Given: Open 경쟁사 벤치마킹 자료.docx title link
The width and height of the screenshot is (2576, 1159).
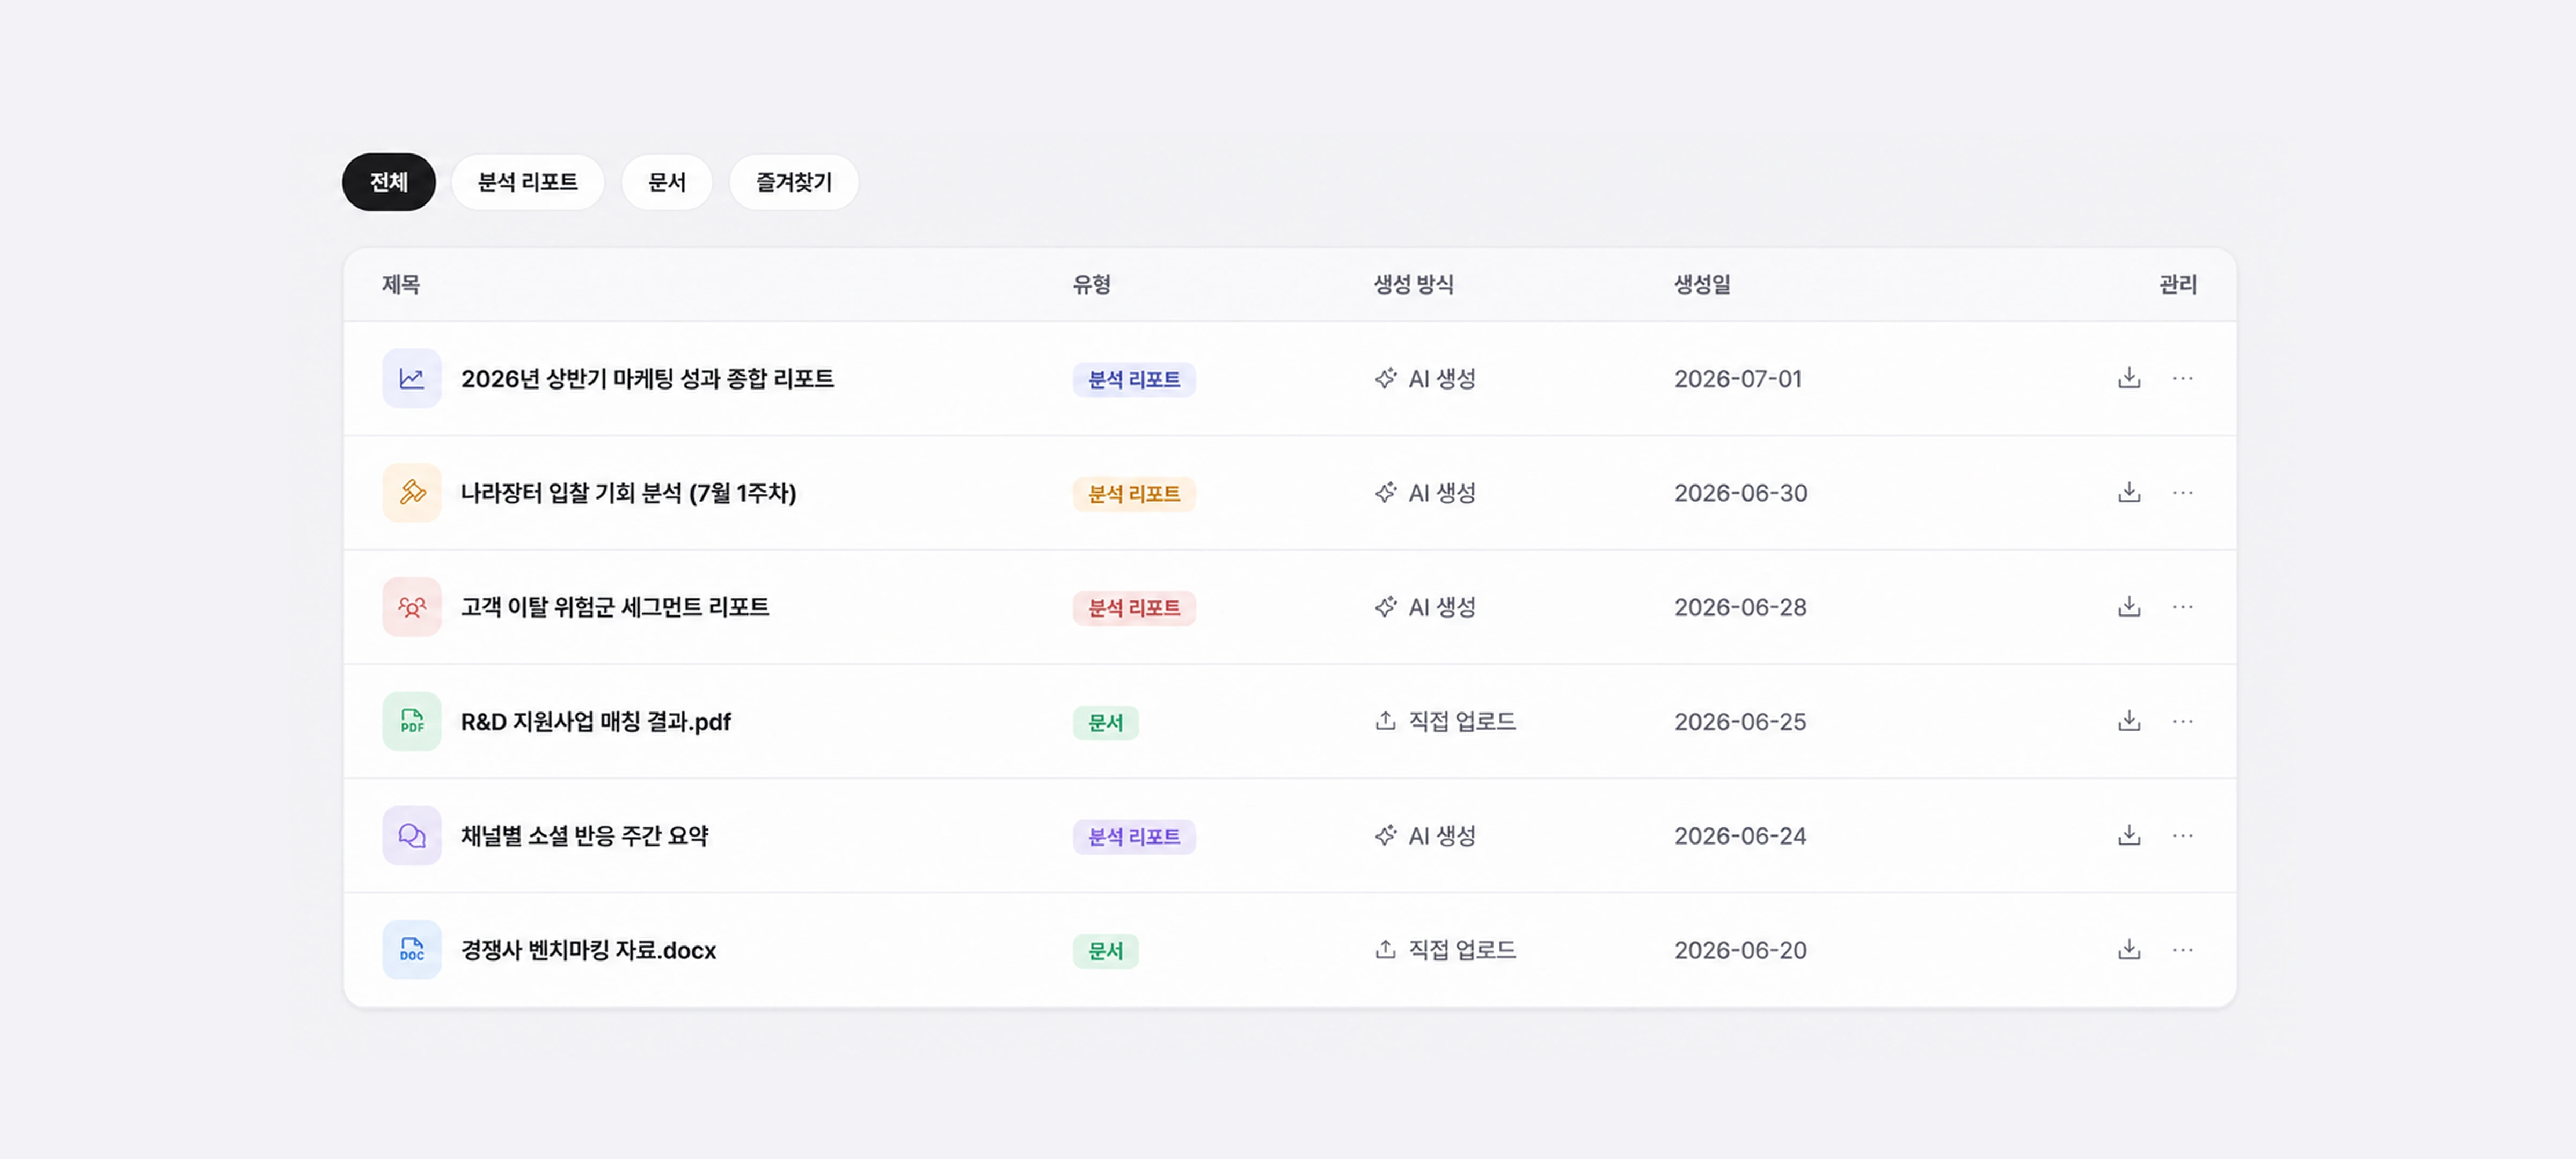Looking at the screenshot, I should point(588,950).
